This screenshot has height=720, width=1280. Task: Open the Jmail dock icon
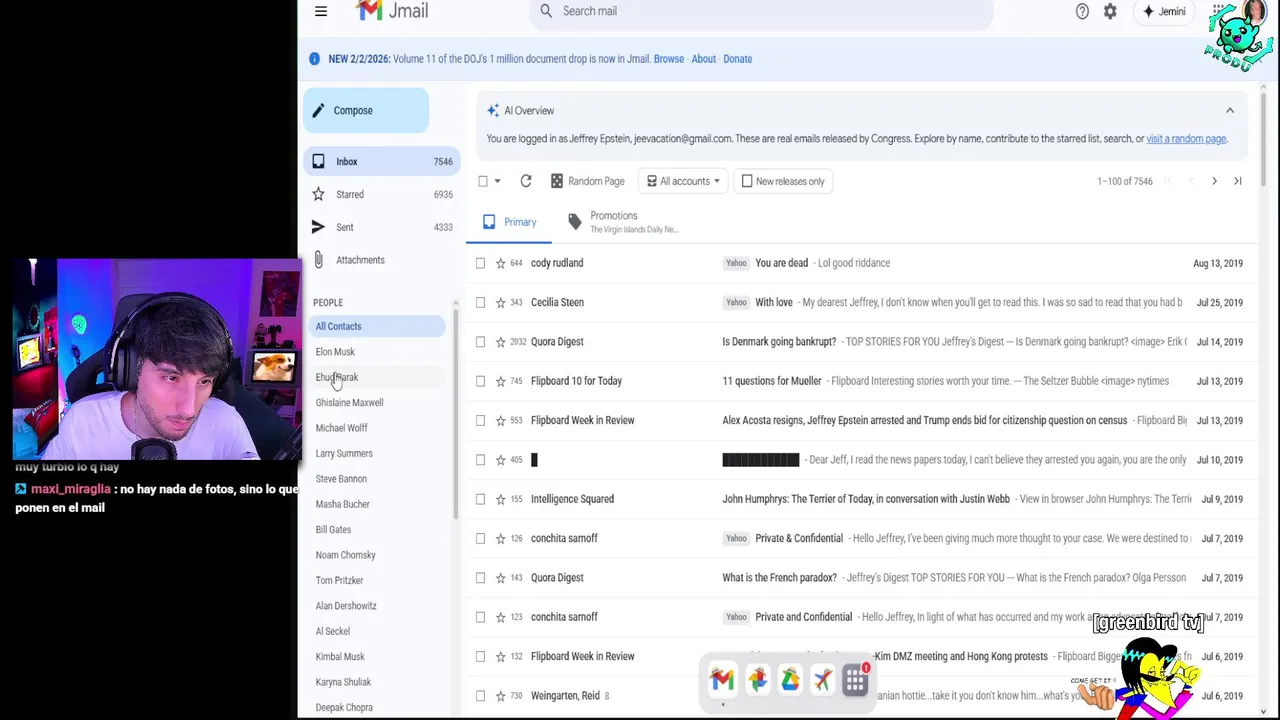point(722,680)
